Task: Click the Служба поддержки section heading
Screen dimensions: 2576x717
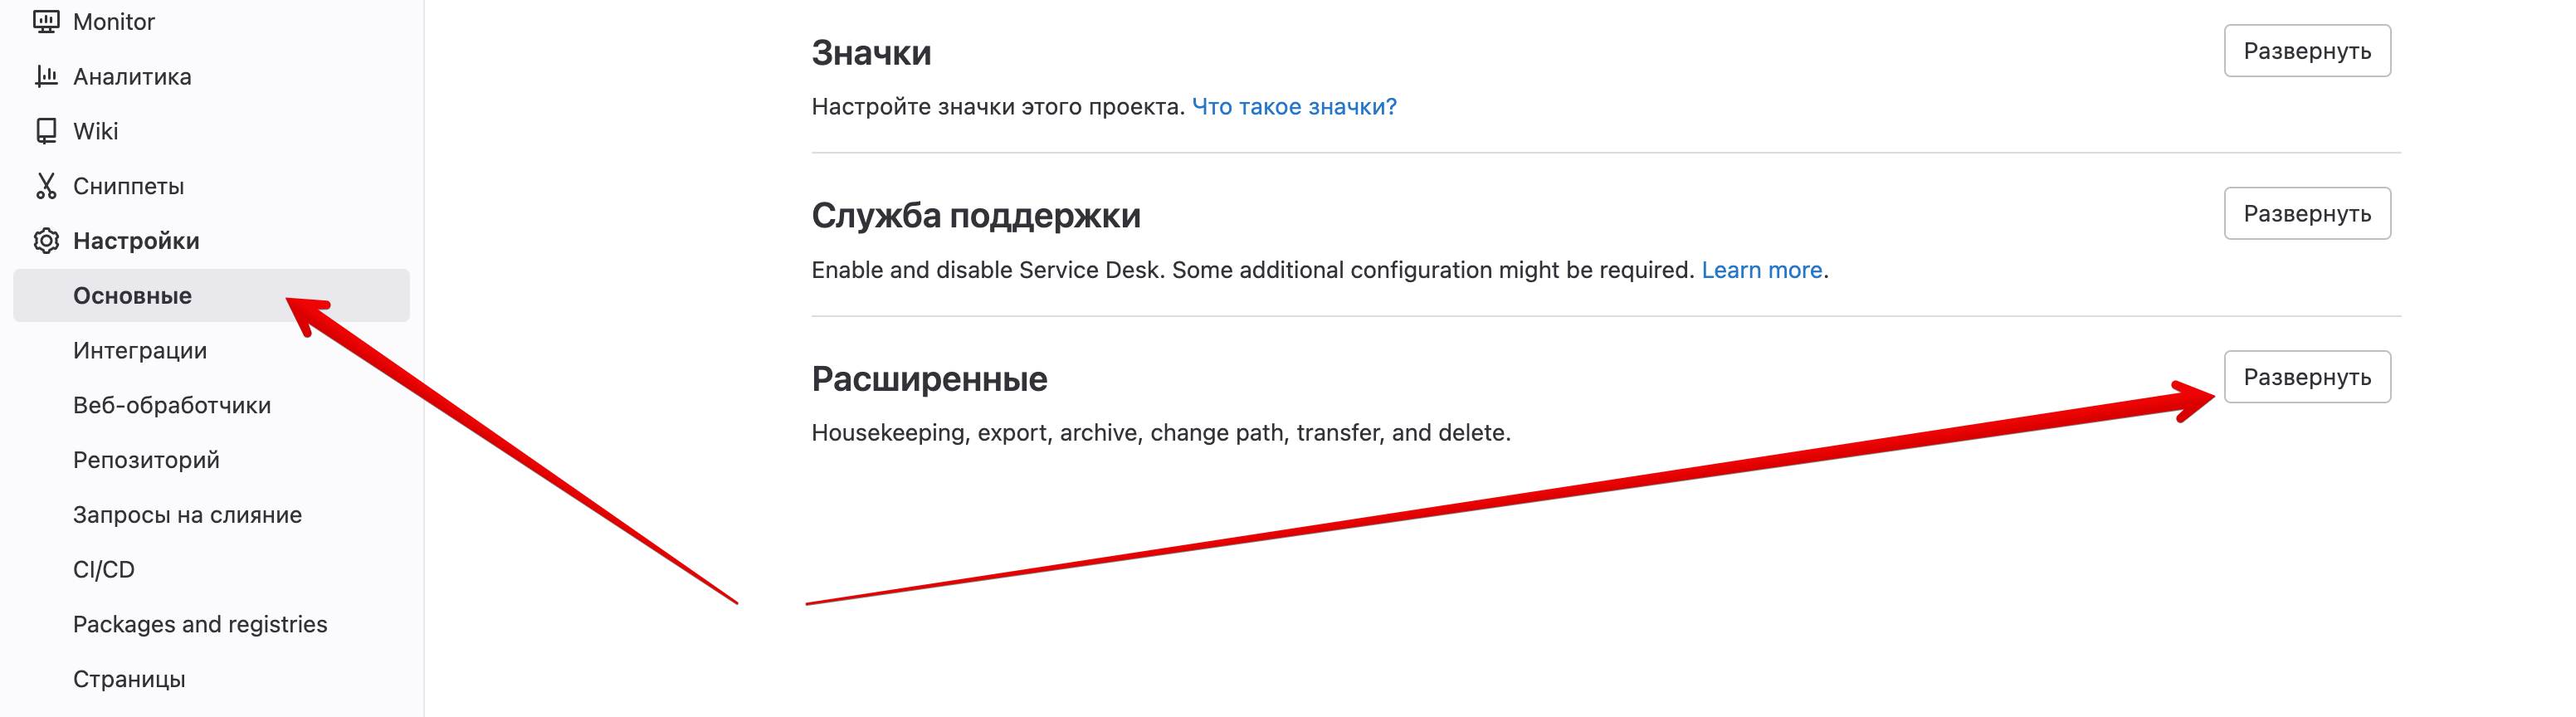Action: [976, 216]
